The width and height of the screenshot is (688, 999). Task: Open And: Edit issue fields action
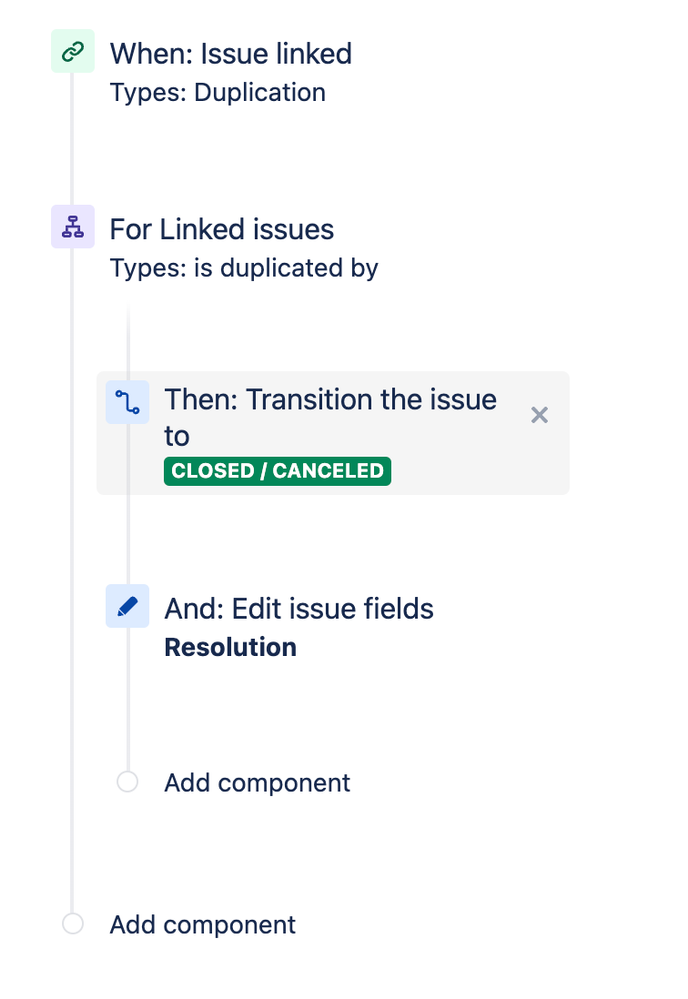tap(299, 609)
